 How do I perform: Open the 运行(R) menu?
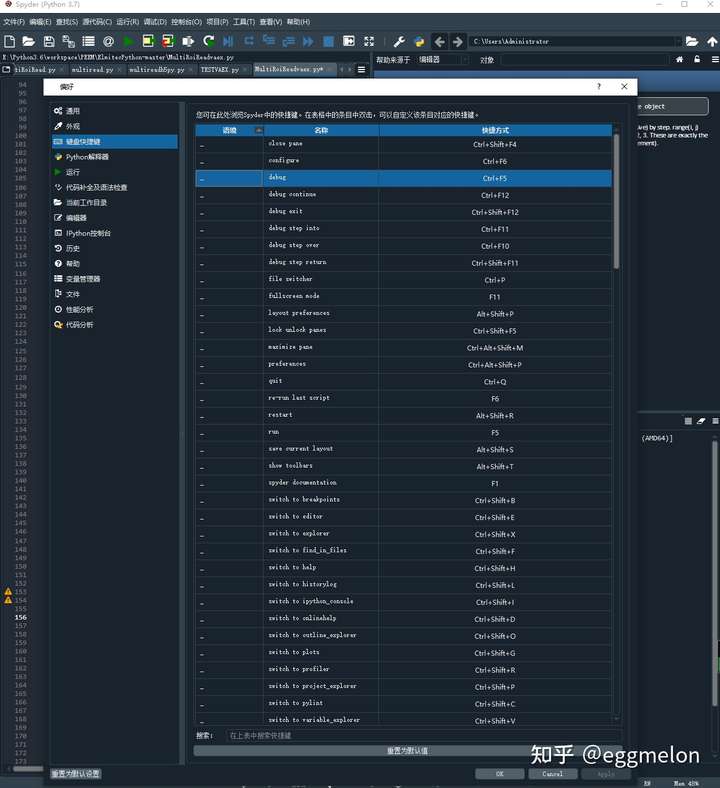pyautogui.click(x=128, y=22)
